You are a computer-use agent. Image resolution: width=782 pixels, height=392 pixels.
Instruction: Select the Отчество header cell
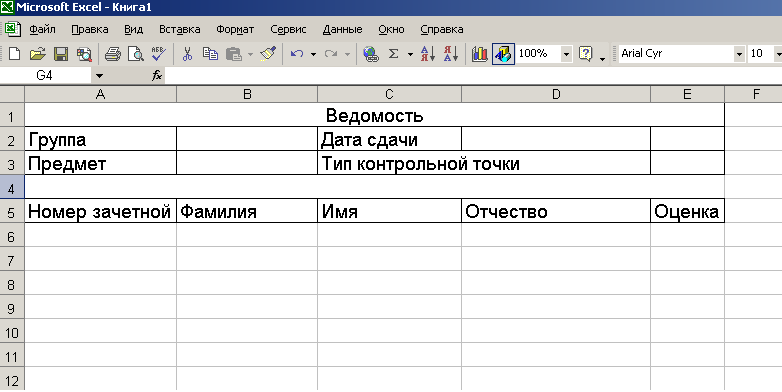click(x=556, y=211)
